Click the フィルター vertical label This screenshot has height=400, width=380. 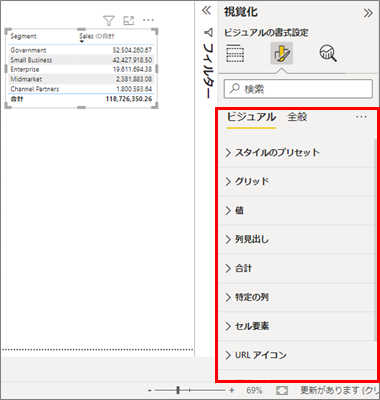tap(208, 70)
